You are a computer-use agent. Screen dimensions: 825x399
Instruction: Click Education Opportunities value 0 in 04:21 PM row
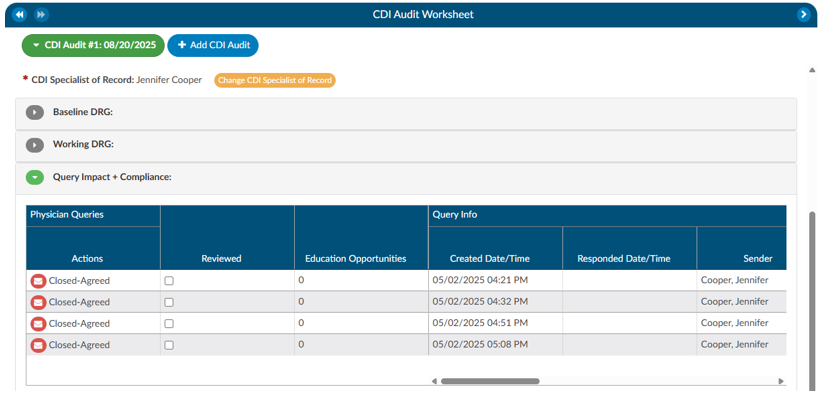click(x=301, y=280)
